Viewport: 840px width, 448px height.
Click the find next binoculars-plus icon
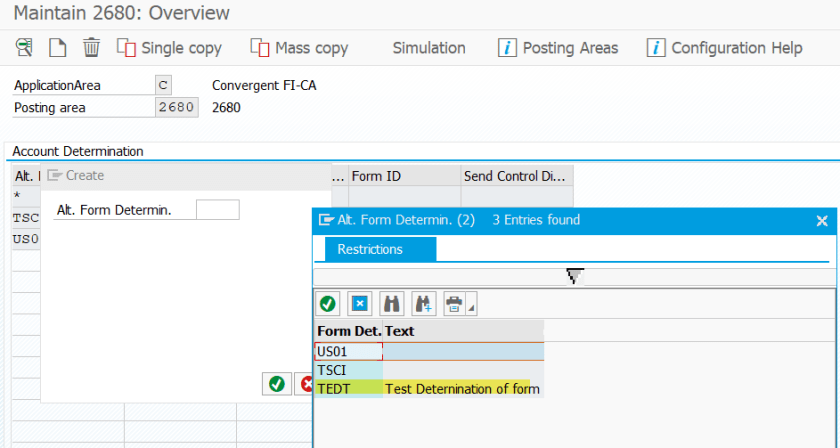(x=423, y=302)
